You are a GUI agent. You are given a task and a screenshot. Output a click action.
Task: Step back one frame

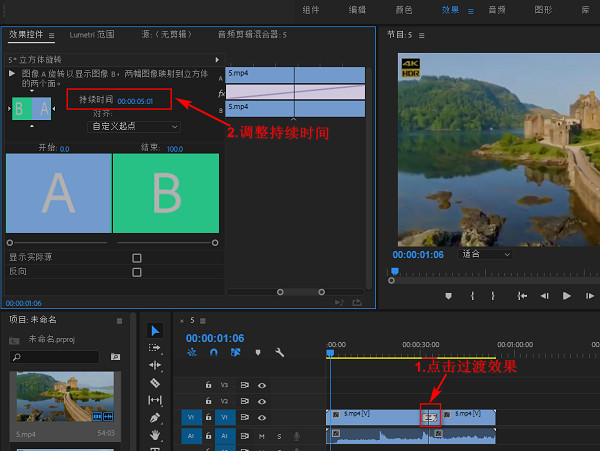point(545,296)
